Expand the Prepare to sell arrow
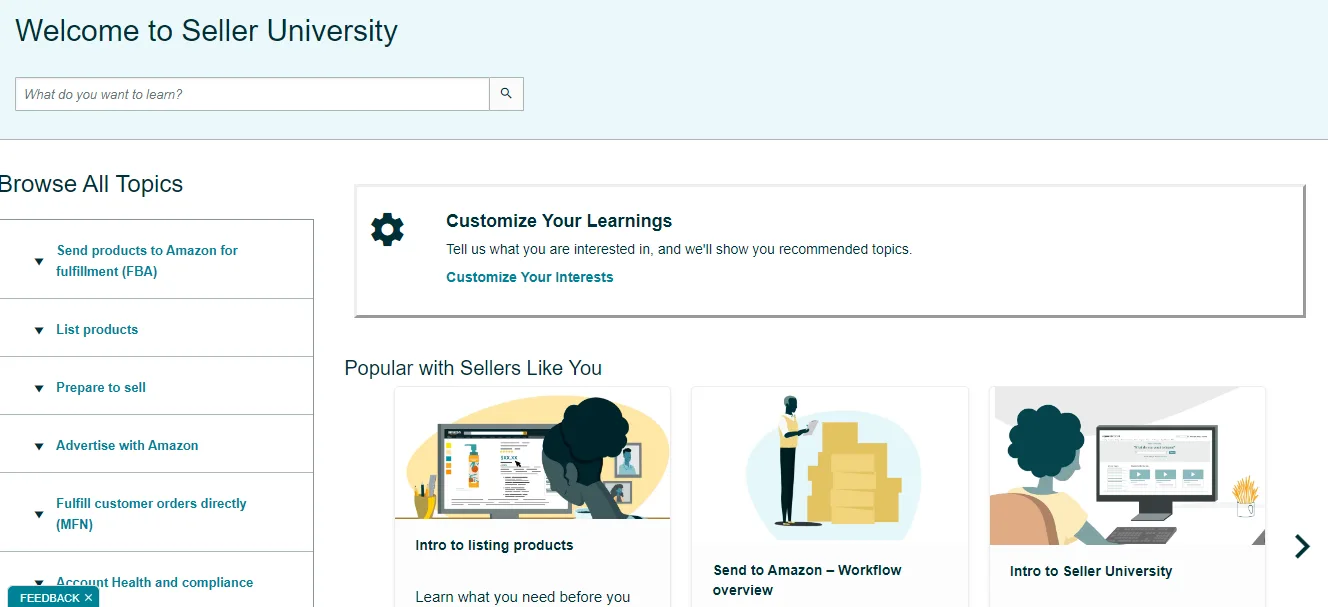This screenshot has height=607, width=1328. (x=39, y=388)
